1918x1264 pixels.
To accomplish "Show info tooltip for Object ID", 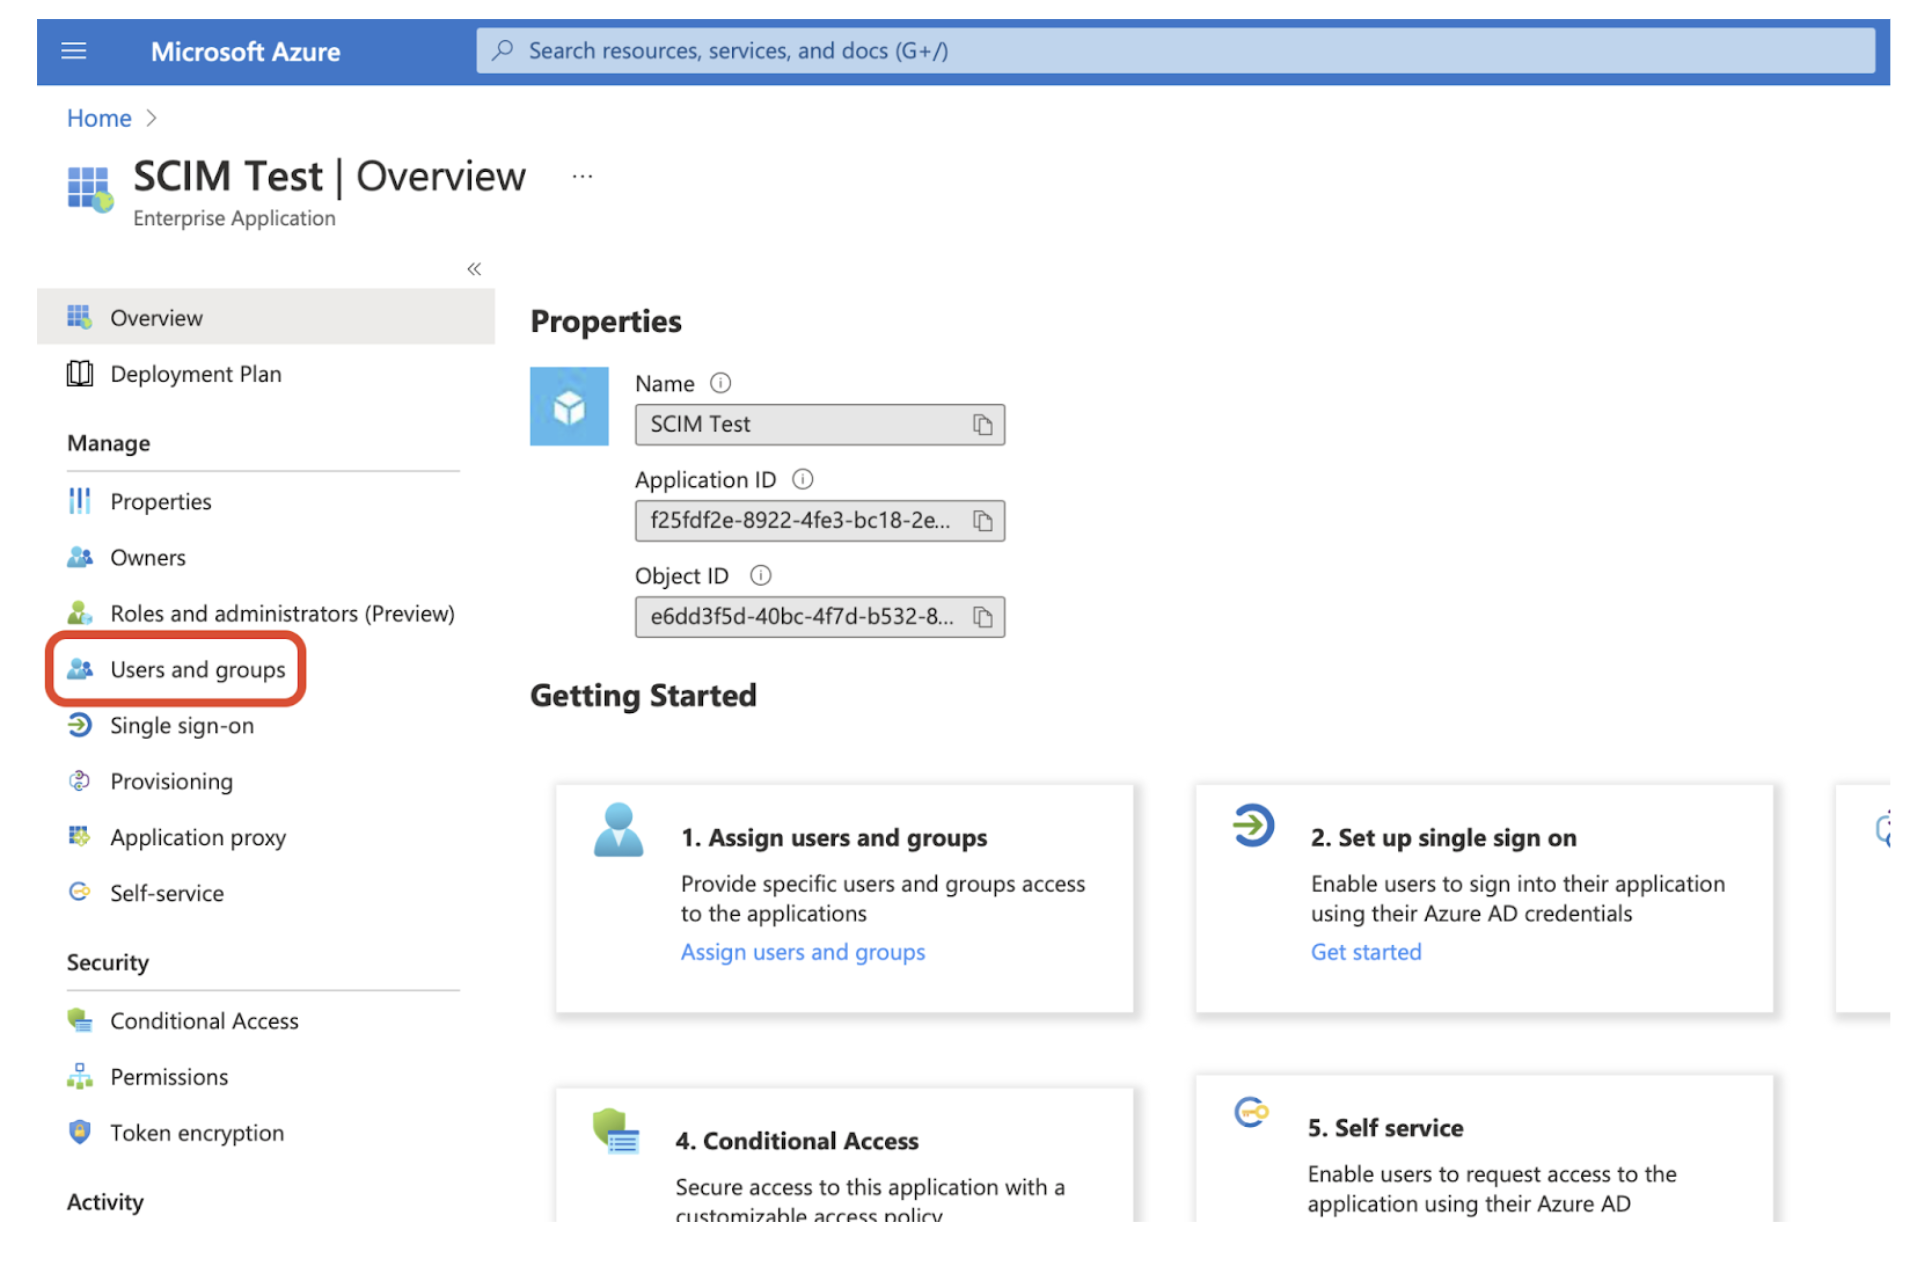I will 760,575.
